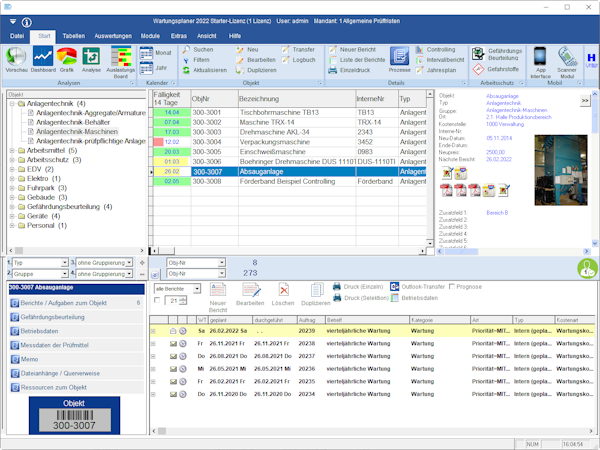The width and height of the screenshot is (600, 450).
Task: Click Druck (Einzeln) printer
Action: coord(358,287)
